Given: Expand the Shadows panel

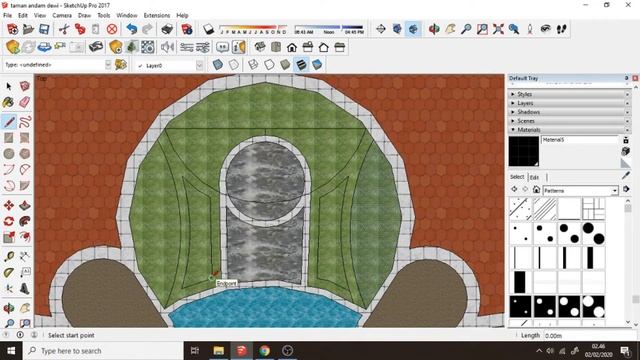Looking at the screenshot, I should 569,112.
